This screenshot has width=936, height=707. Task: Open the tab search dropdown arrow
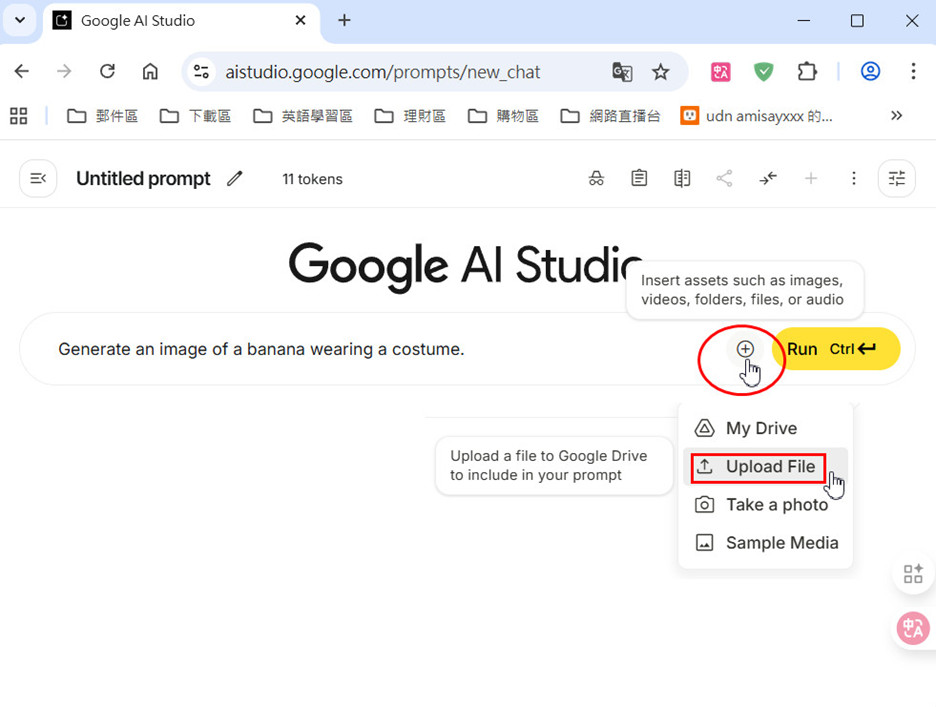[x=20, y=20]
